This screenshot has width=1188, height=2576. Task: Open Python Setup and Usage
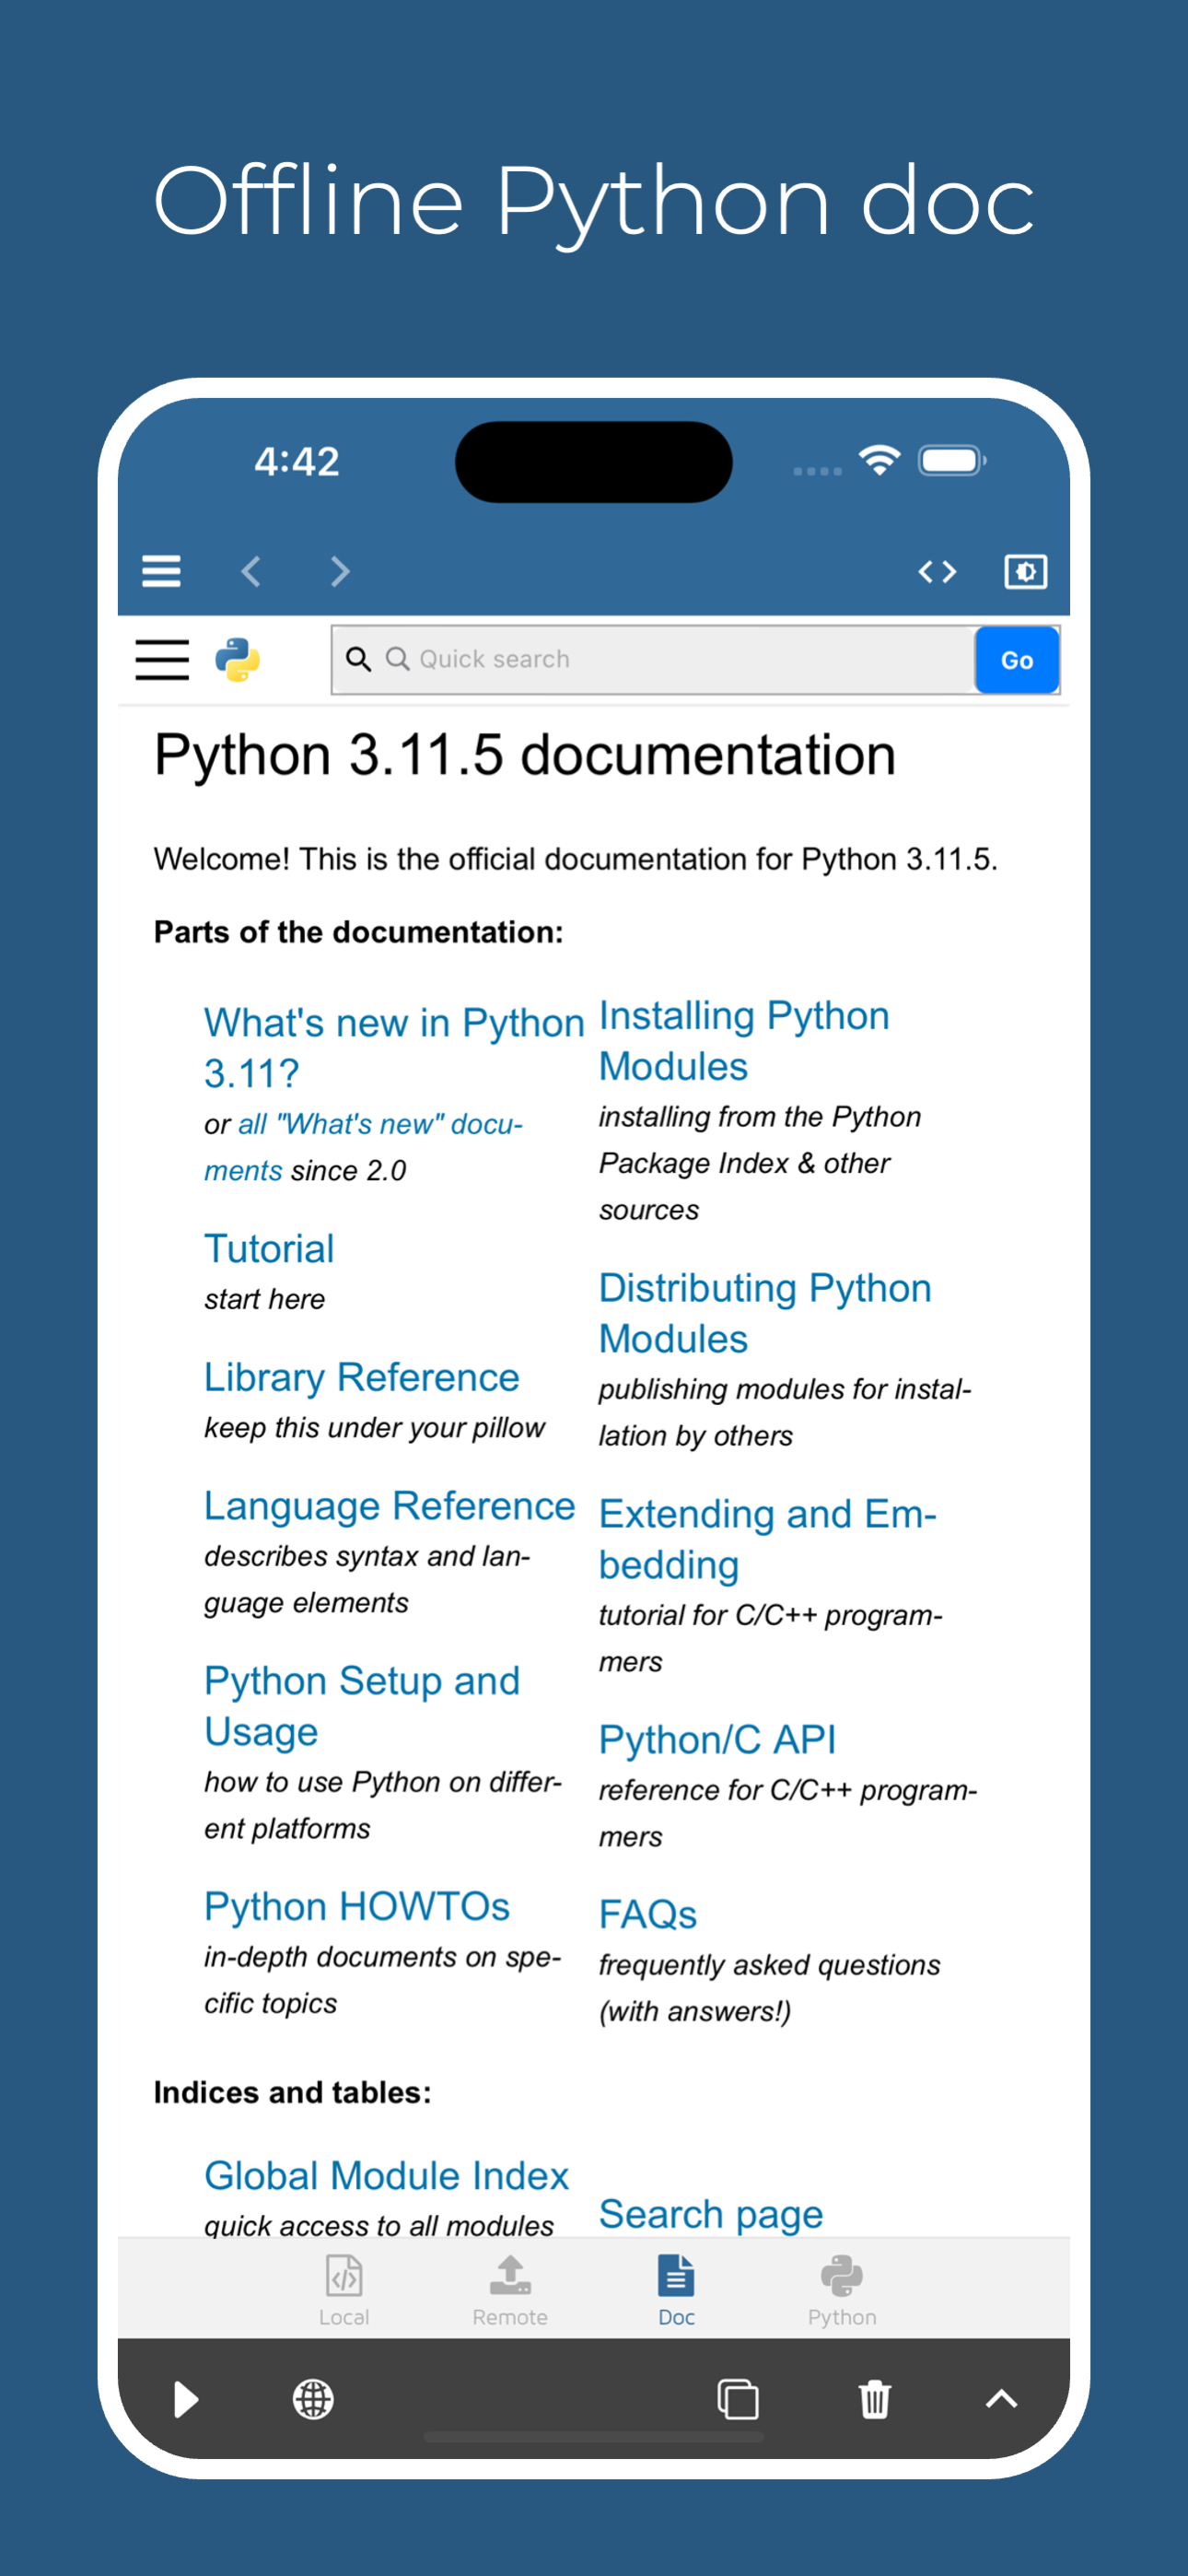pyautogui.click(x=362, y=1706)
